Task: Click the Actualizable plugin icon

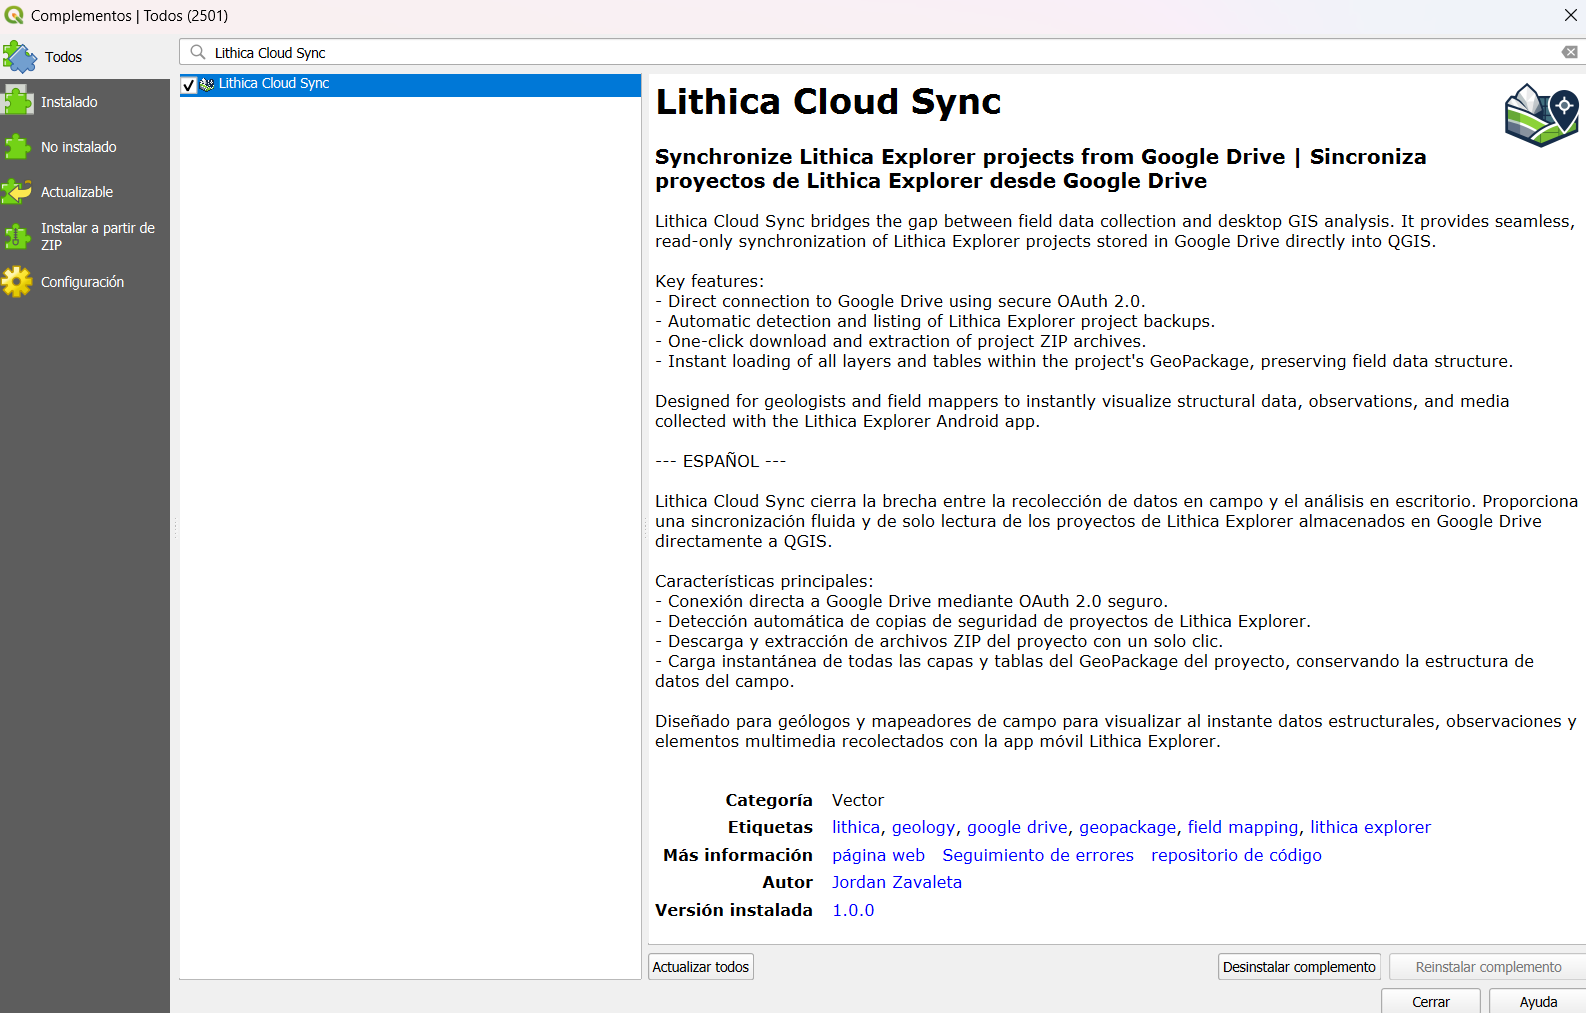Action: coord(17,192)
